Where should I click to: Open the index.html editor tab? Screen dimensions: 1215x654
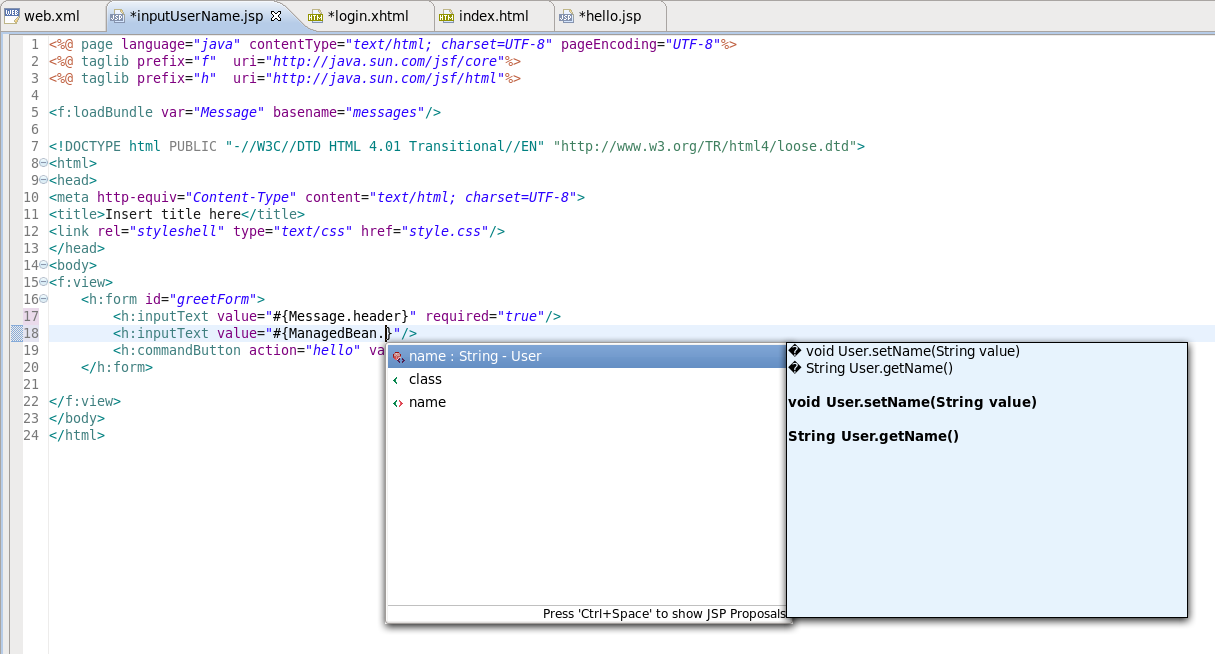click(493, 16)
